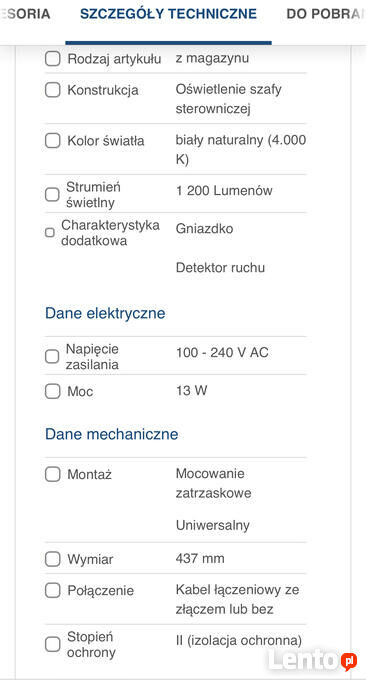Viewport: 366px width, 680px height.
Task: Check the Konstrukcja checkbox
Action: coord(52,90)
